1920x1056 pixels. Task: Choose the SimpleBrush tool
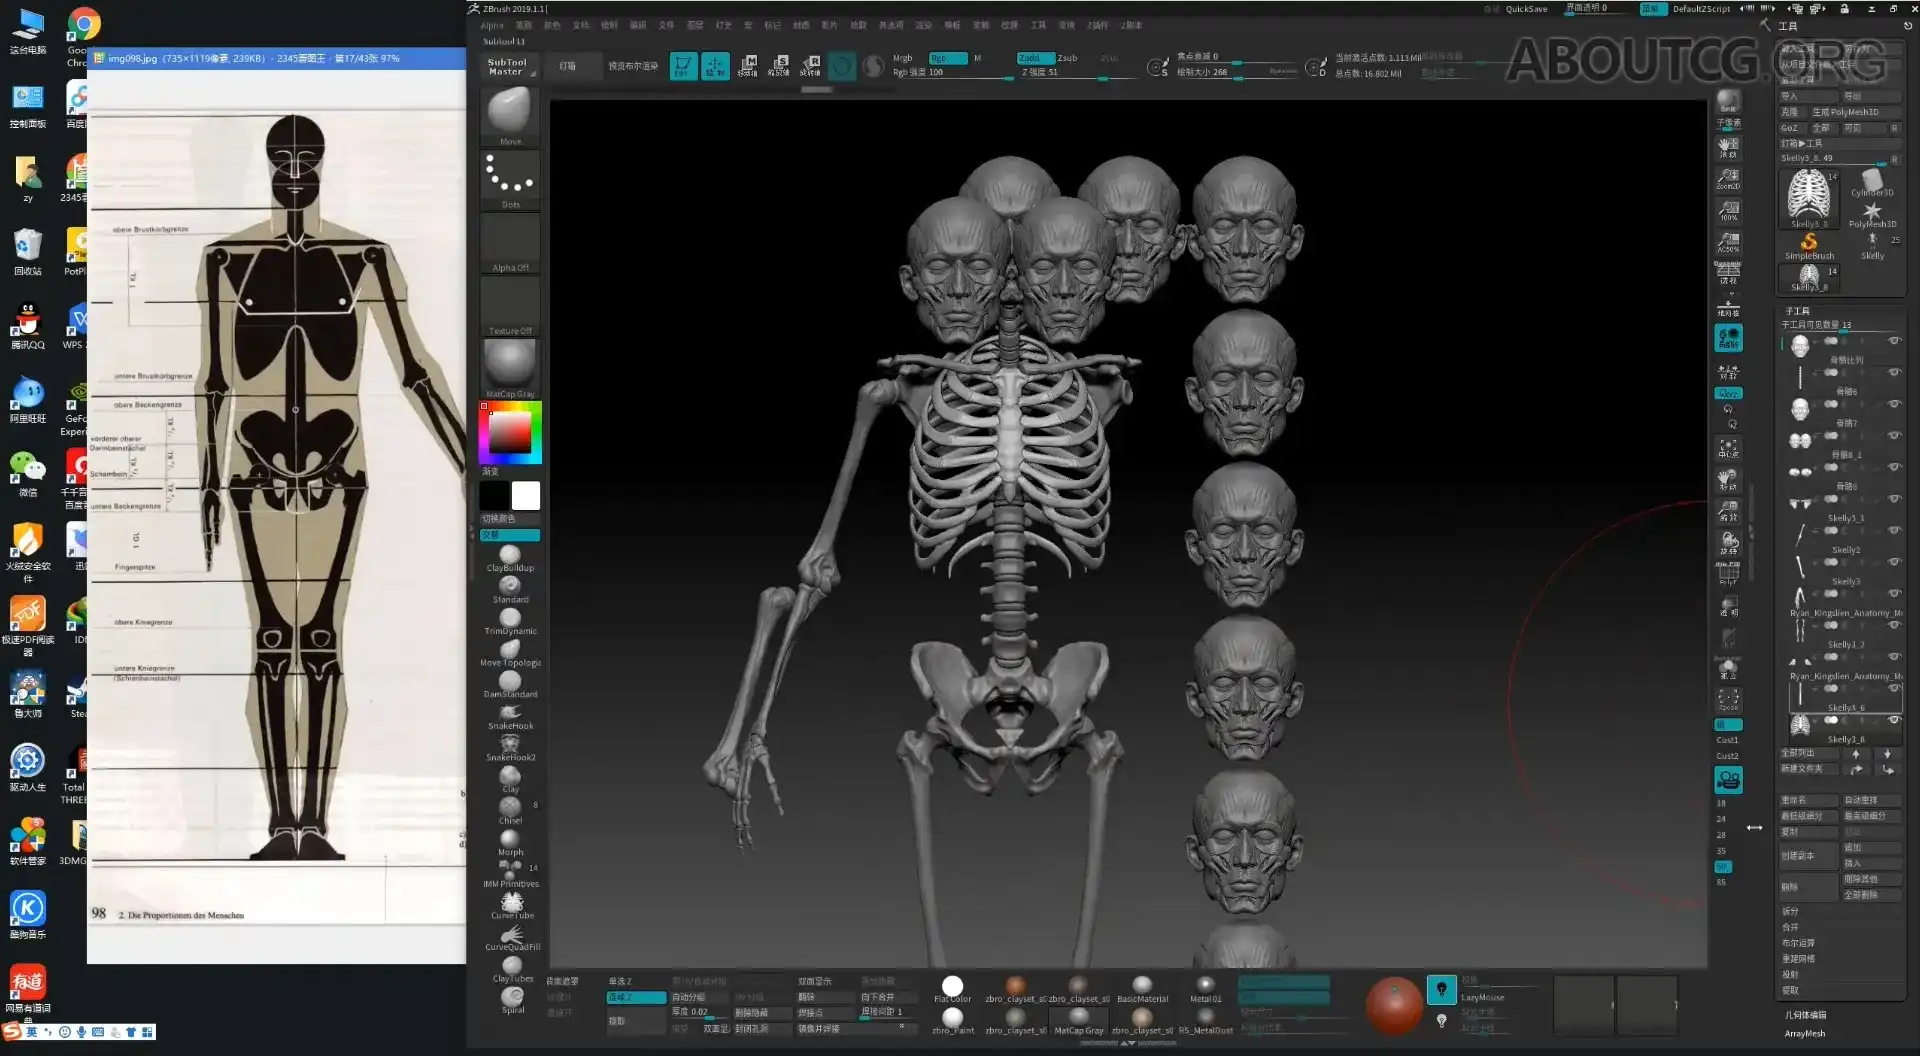[1808, 243]
